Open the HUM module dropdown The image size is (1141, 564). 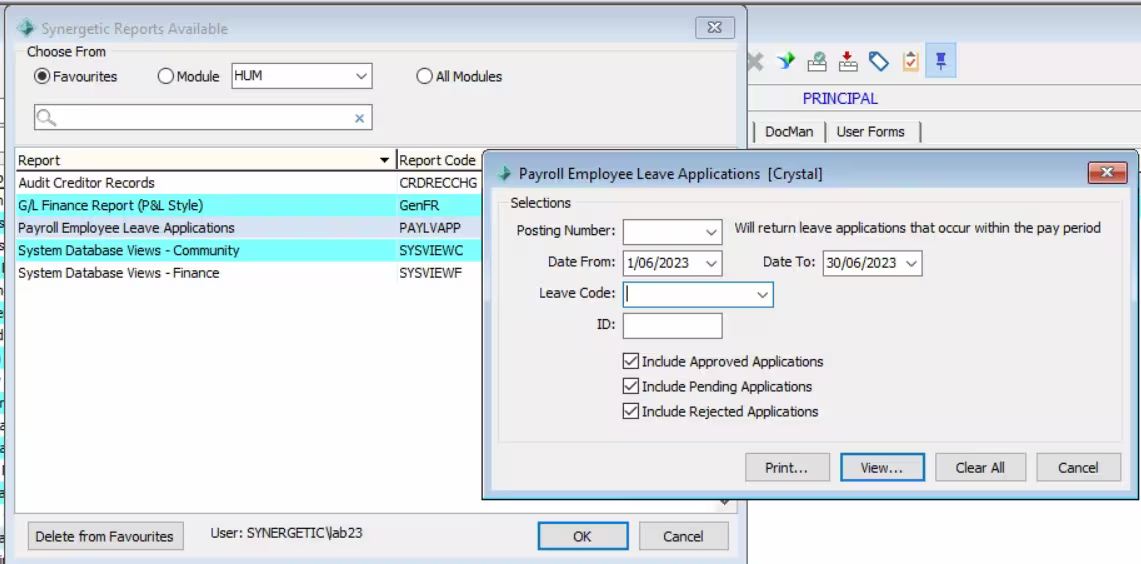pos(361,76)
